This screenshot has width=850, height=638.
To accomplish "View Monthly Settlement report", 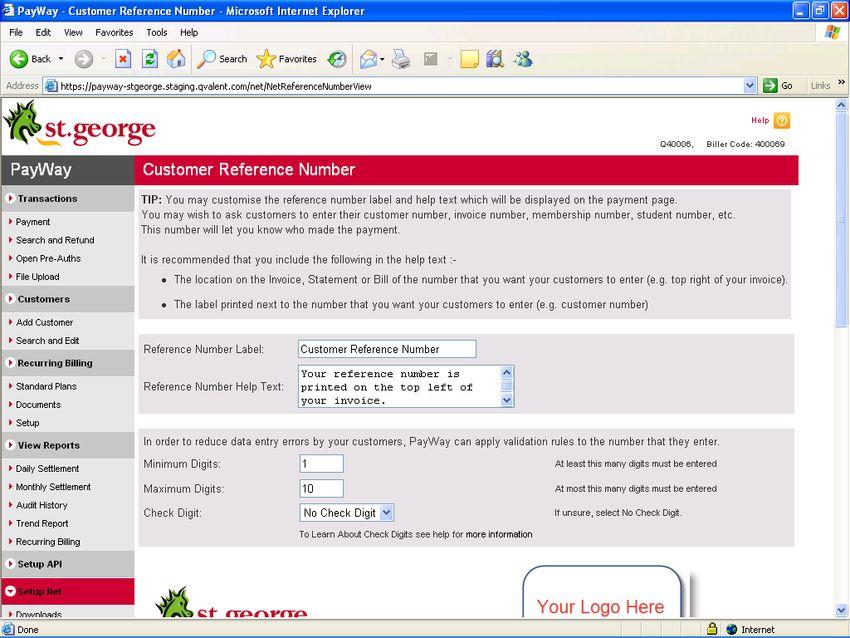I will click(53, 487).
